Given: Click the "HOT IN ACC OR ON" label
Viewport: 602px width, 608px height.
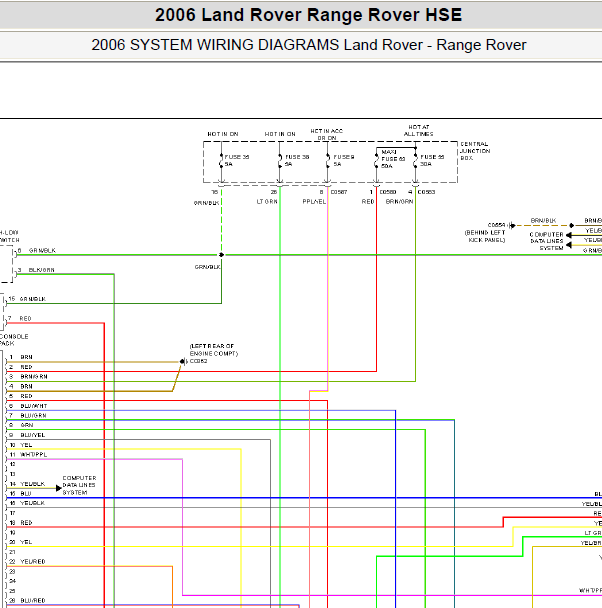Looking at the screenshot, I should [326, 134].
